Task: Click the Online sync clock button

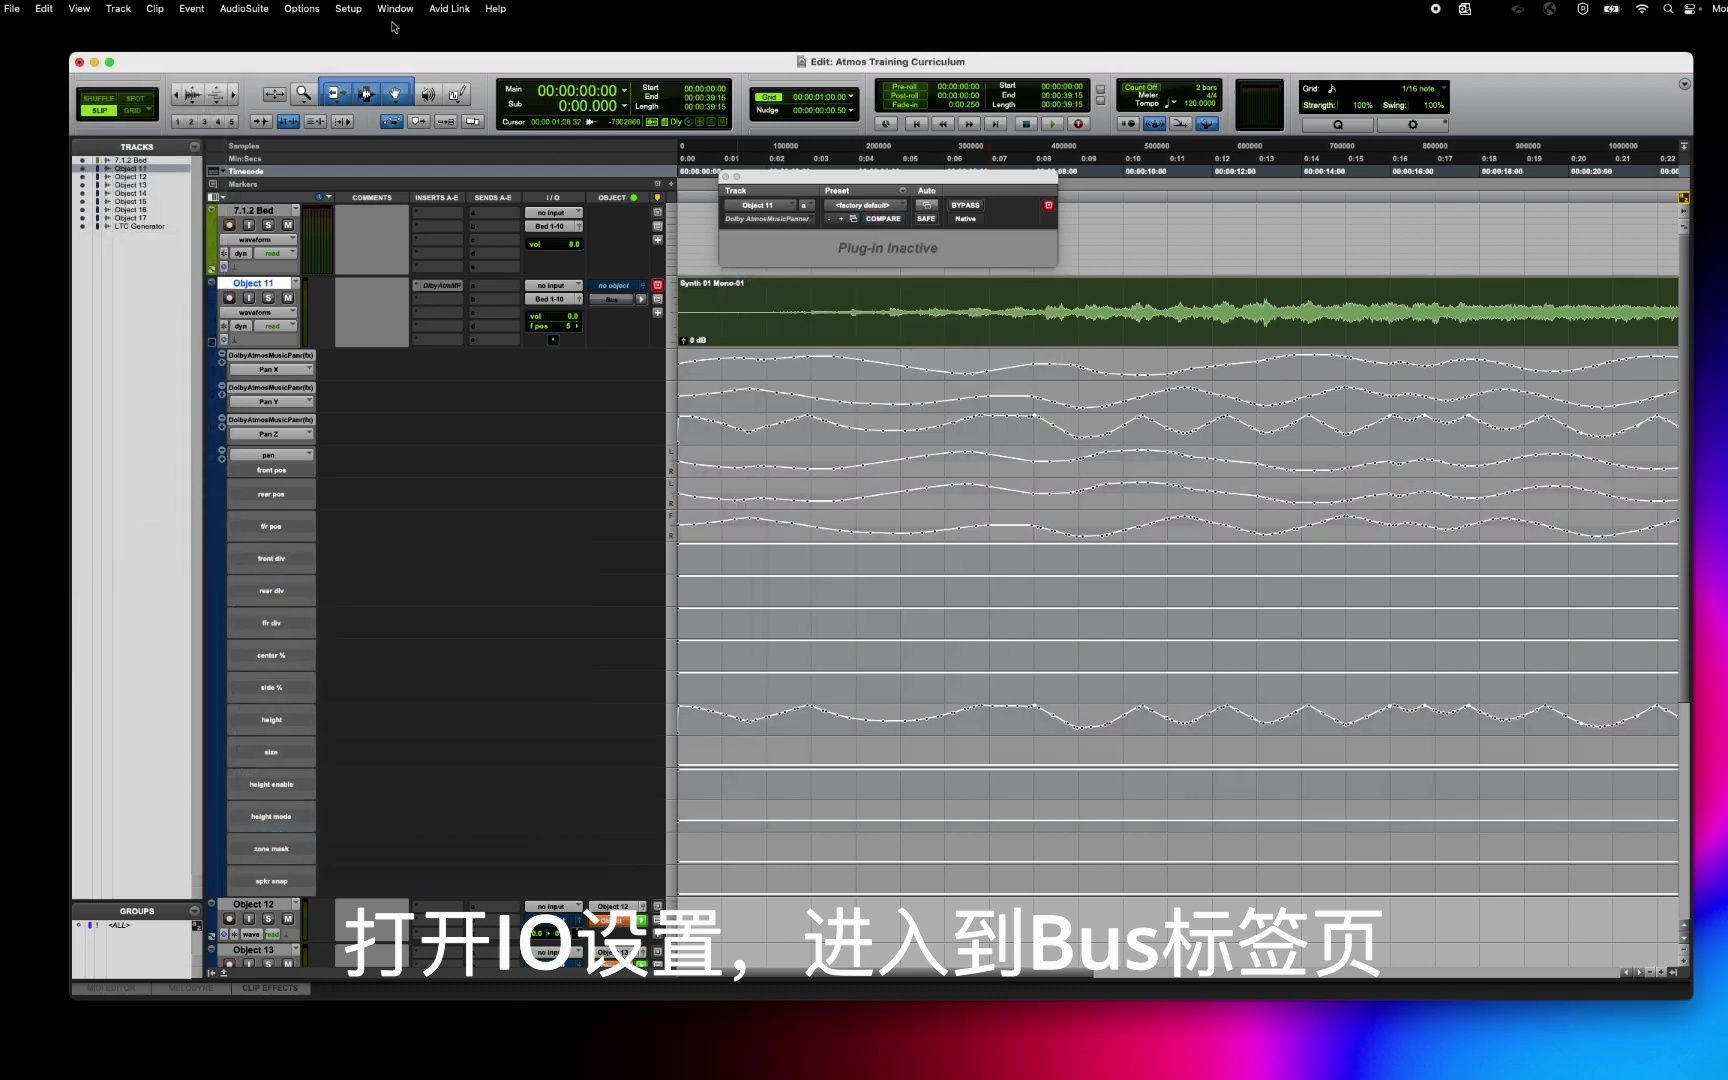Action: (x=886, y=124)
